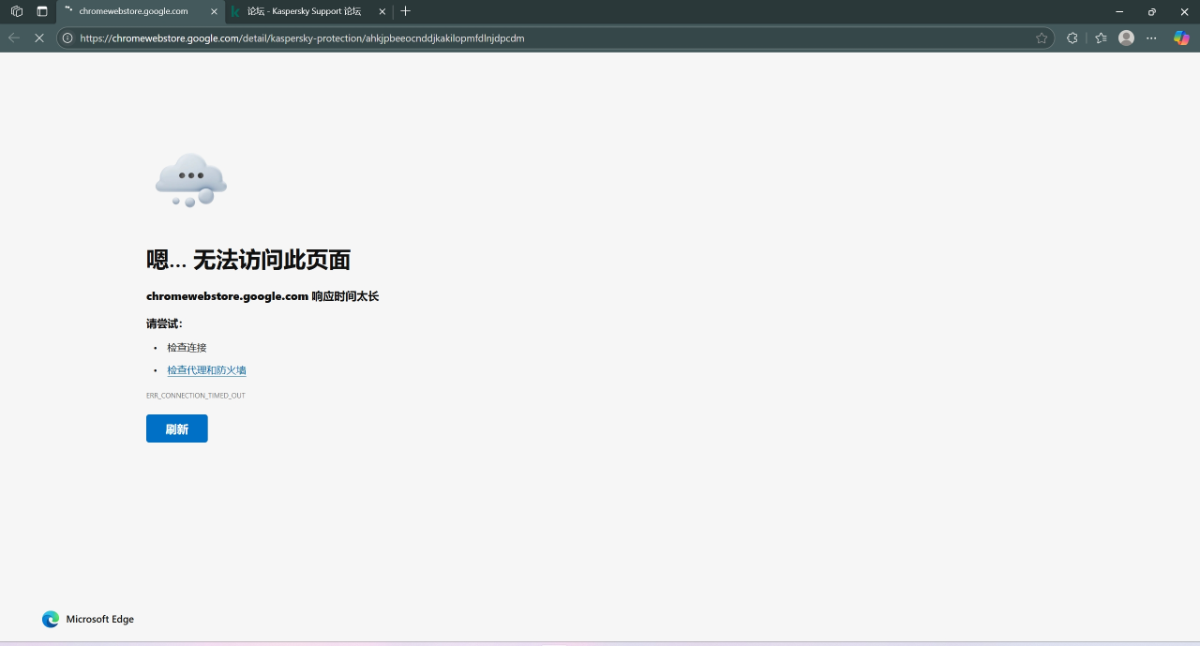Viewport: 1200px width, 646px height.
Task: Switch to the Kaspersky Support 论坛 tab
Action: (304, 11)
